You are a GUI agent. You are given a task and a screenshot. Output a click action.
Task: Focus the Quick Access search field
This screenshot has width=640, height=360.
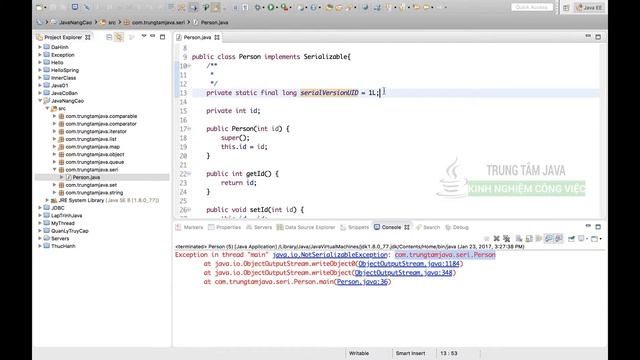coord(532,7)
